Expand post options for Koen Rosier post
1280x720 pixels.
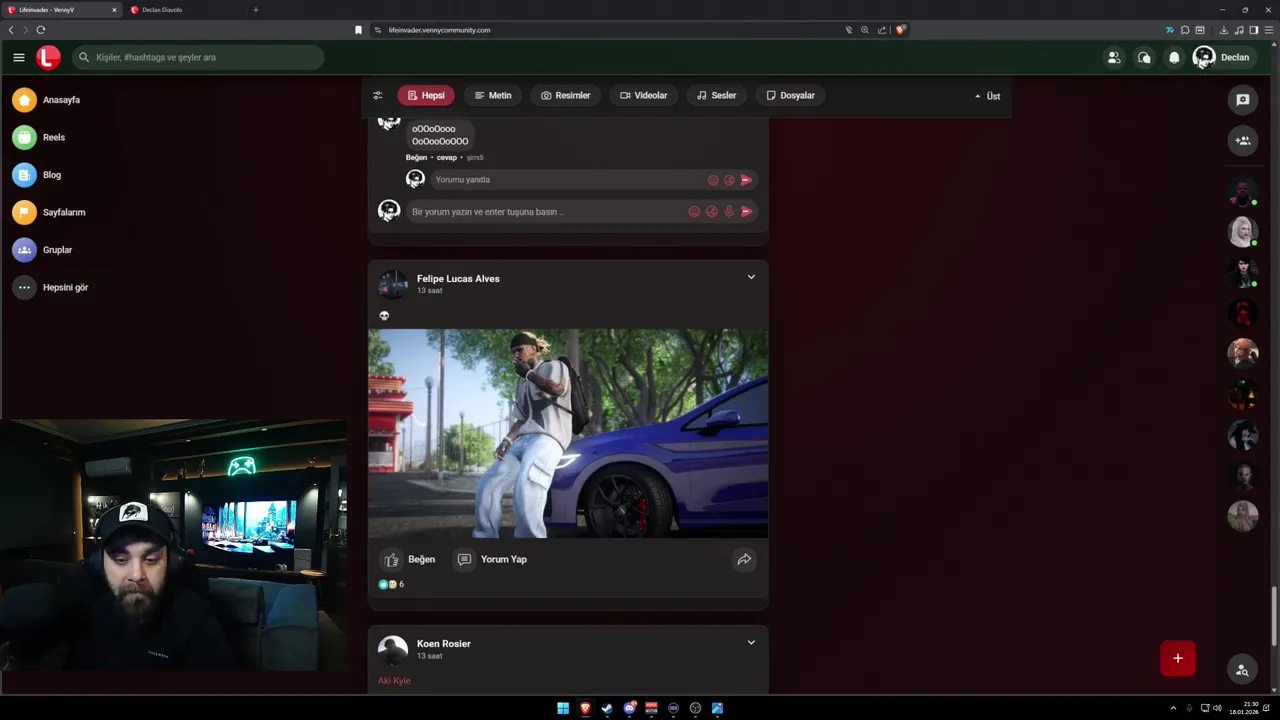click(x=751, y=642)
